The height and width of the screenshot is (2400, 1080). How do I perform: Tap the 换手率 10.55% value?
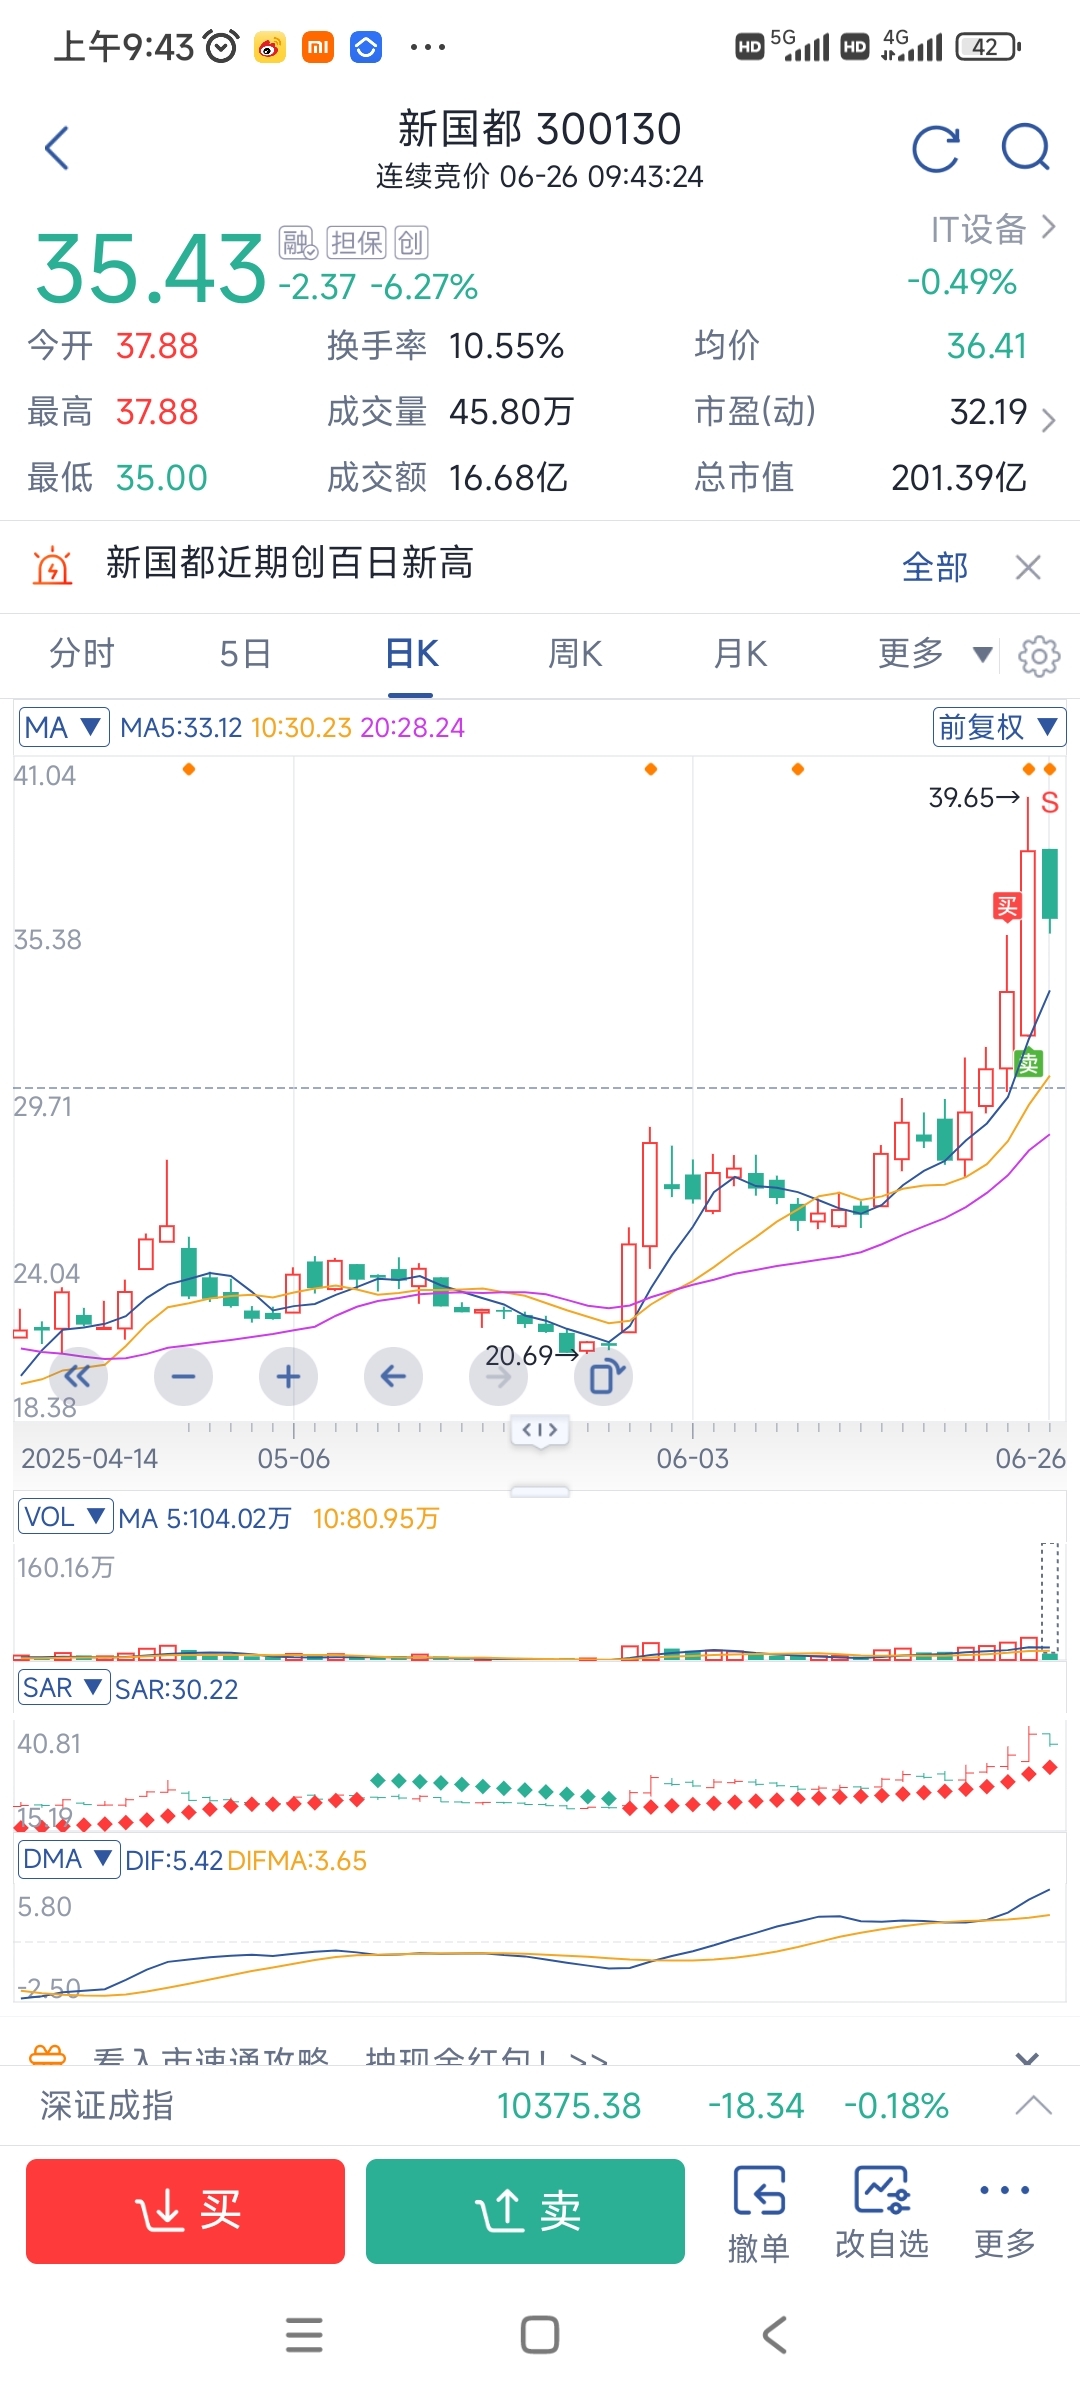coord(506,346)
